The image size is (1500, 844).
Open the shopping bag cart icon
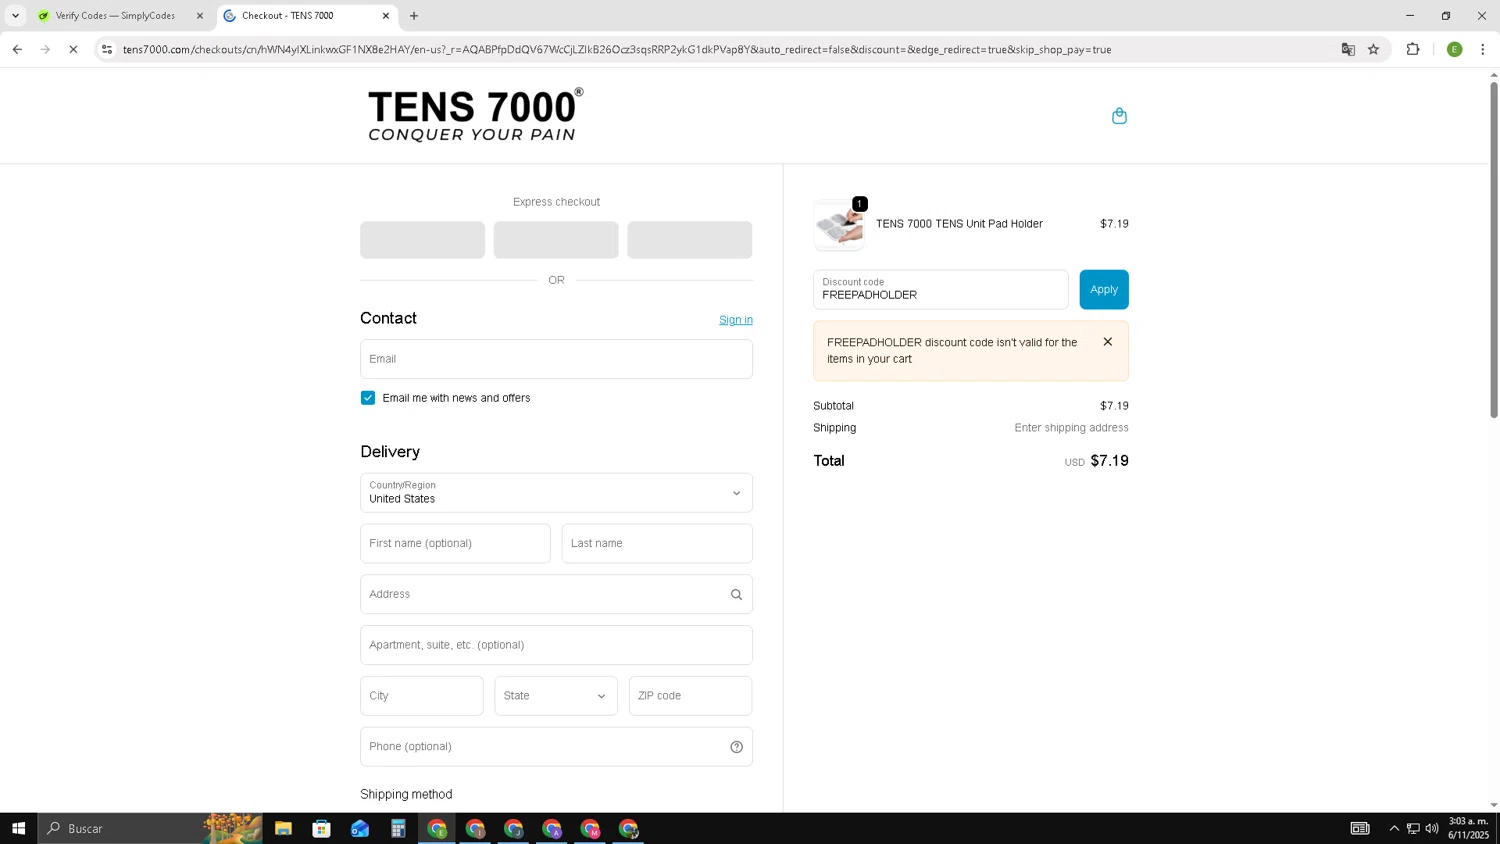pos(1119,116)
